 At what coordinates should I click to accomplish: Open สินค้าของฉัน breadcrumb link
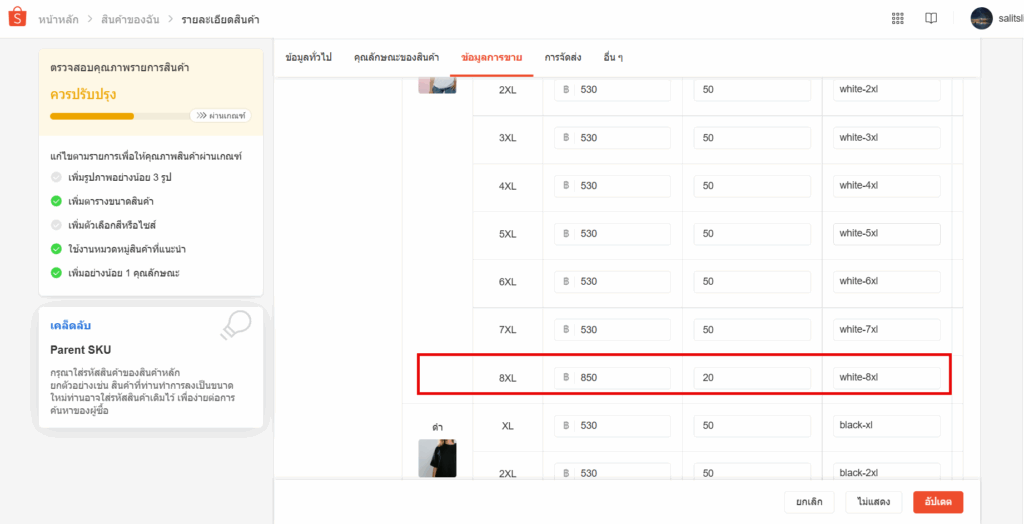click(129, 19)
